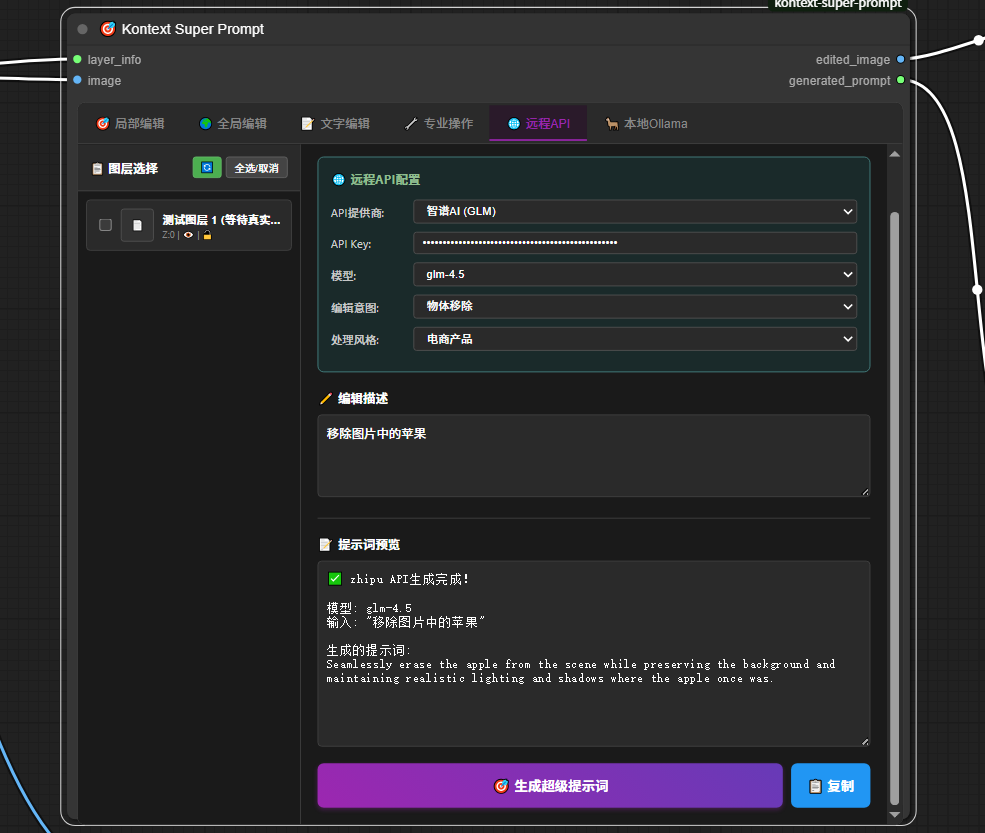Click the 测试图层 1 document thumbnail icon
Image resolution: width=985 pixels, height=833 pixels.
(138, 225)
